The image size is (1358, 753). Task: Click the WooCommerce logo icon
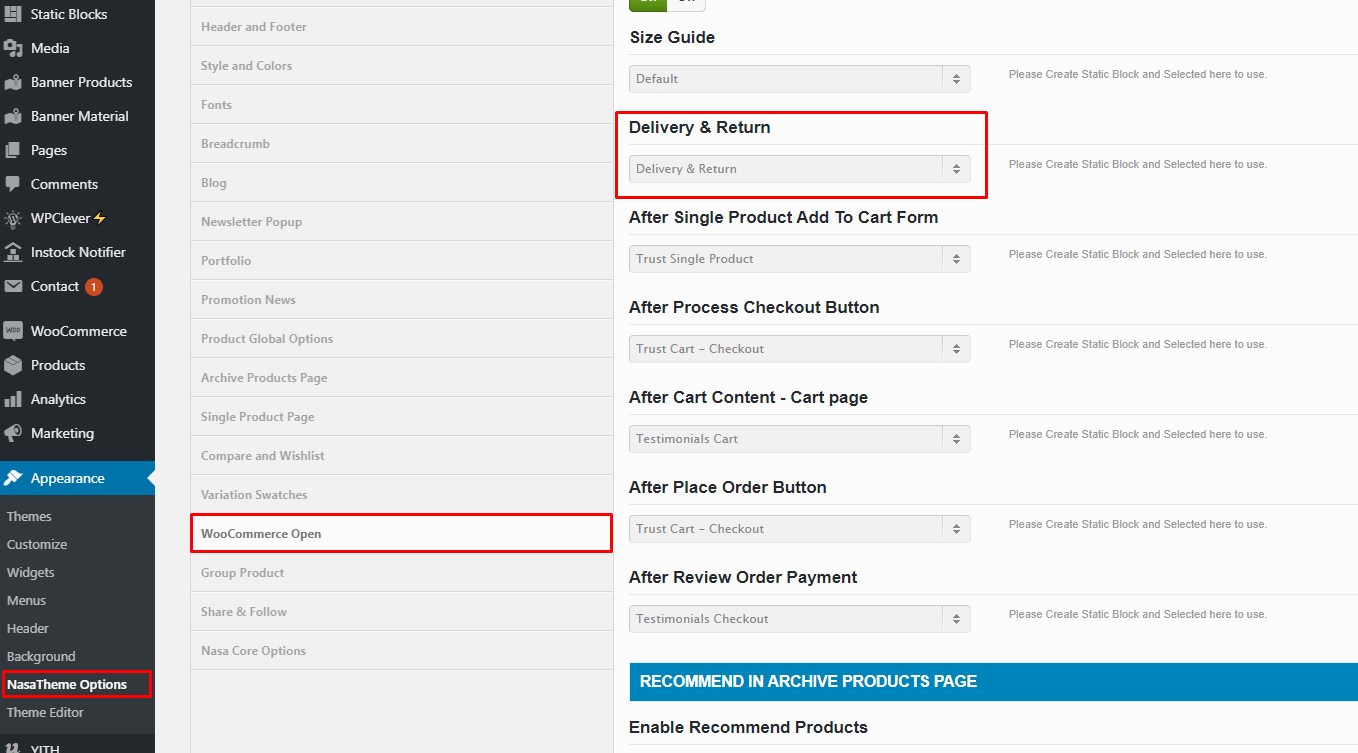point(13,331)
